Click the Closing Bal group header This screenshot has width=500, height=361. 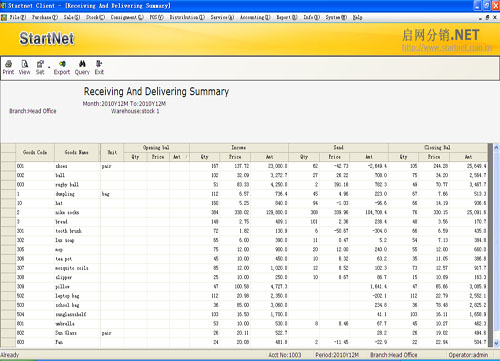[x=437, y=148]
